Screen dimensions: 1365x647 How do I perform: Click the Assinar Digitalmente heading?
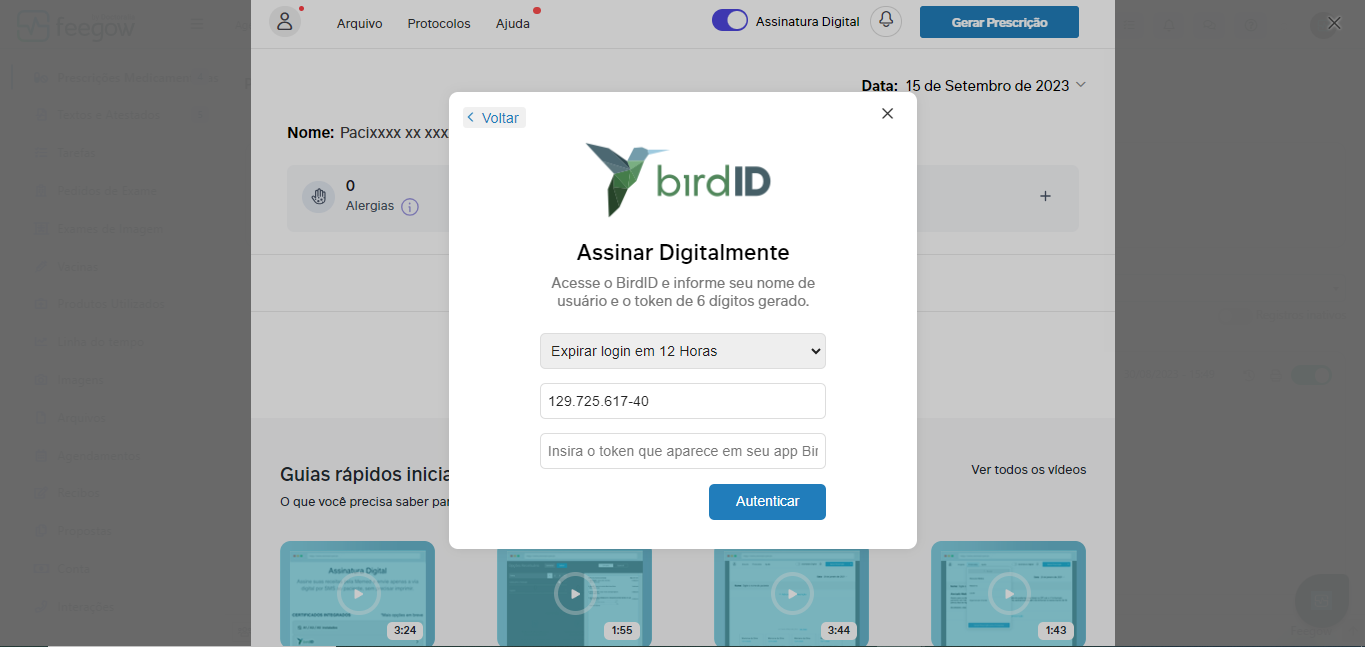click(683, 252)
